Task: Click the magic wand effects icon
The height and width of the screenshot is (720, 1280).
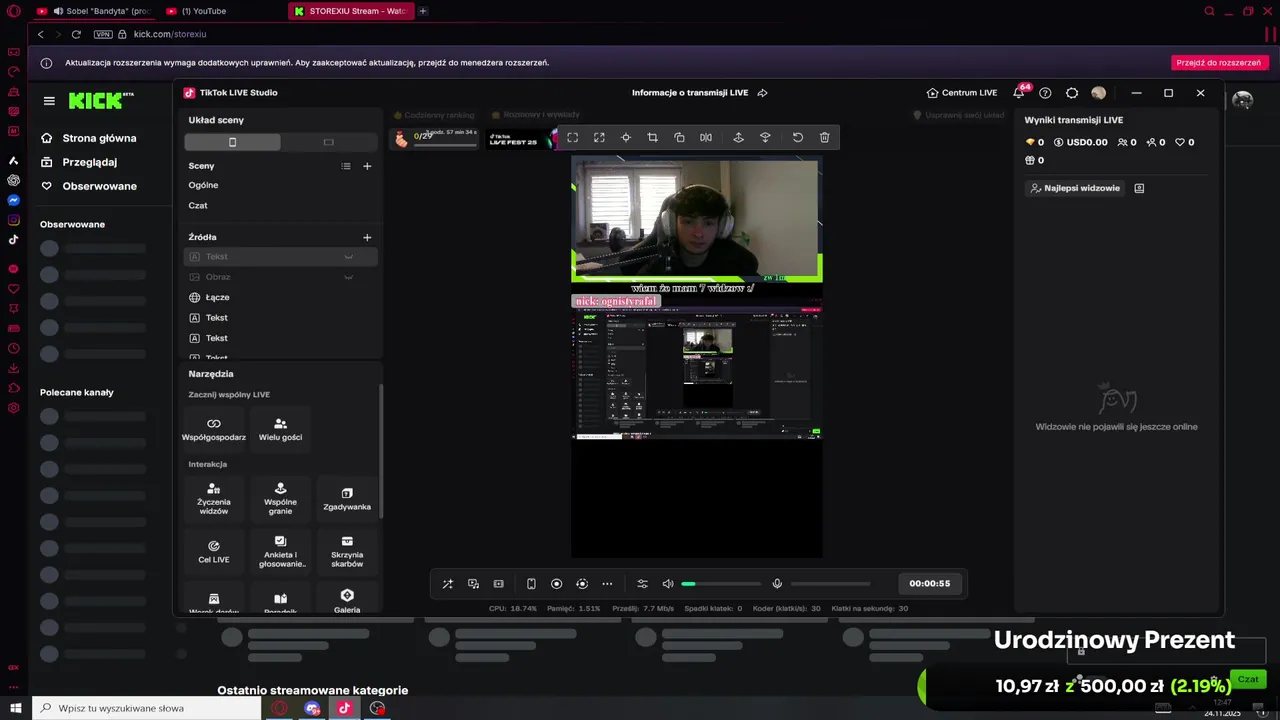Action: pyautogui.click(x=447, y=584)
